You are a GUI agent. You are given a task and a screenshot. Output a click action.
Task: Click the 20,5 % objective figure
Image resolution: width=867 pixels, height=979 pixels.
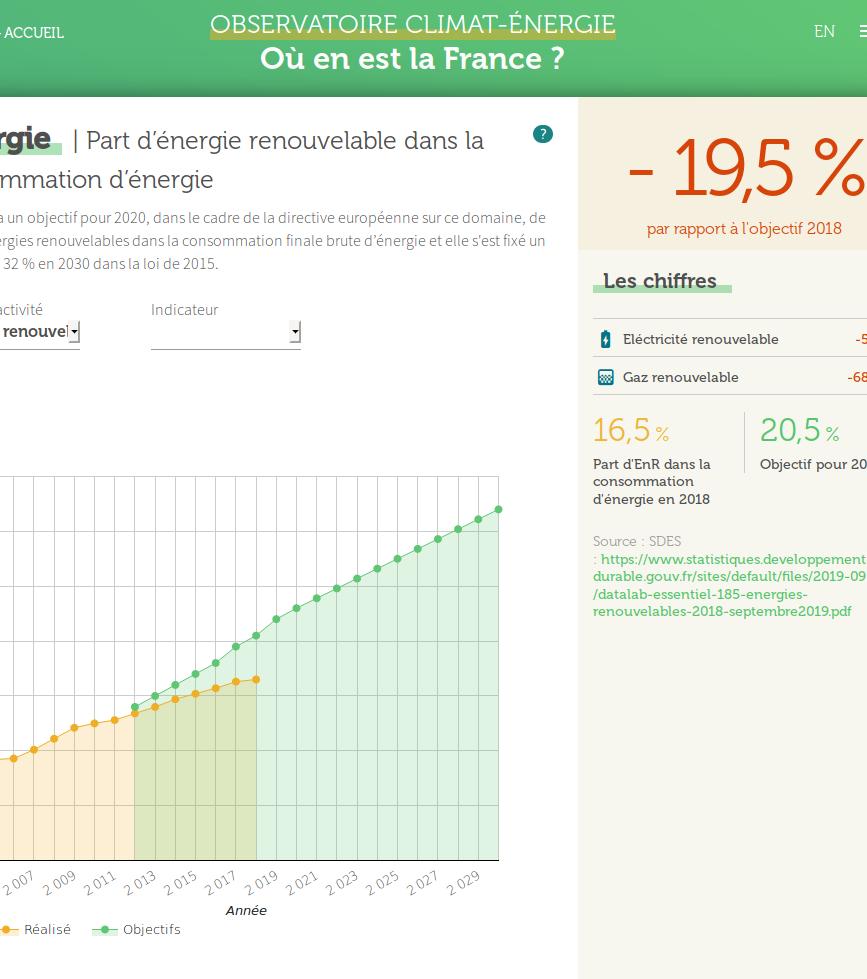click(800, 430)
